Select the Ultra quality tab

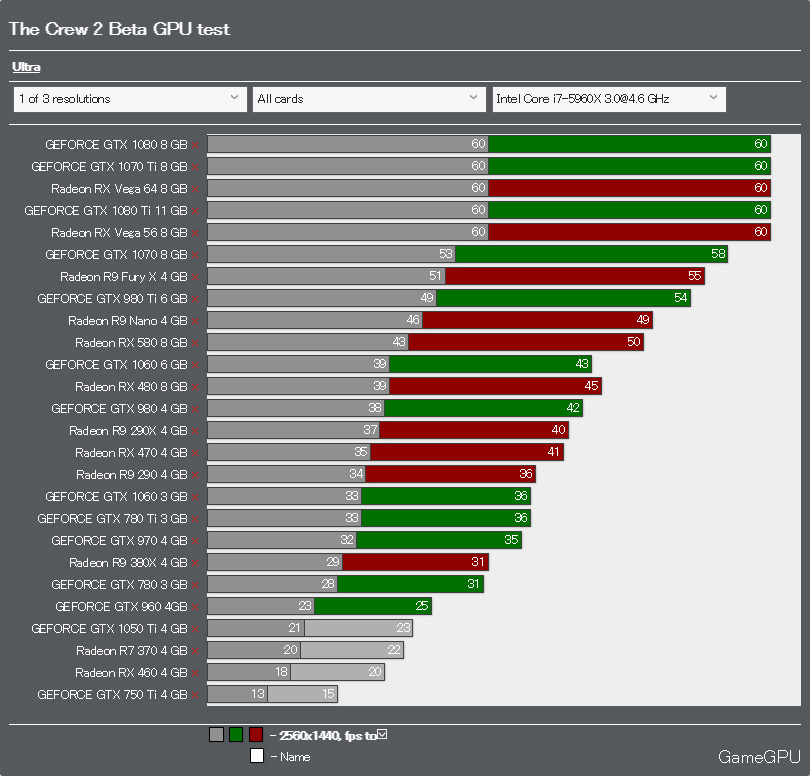point(26,67)
